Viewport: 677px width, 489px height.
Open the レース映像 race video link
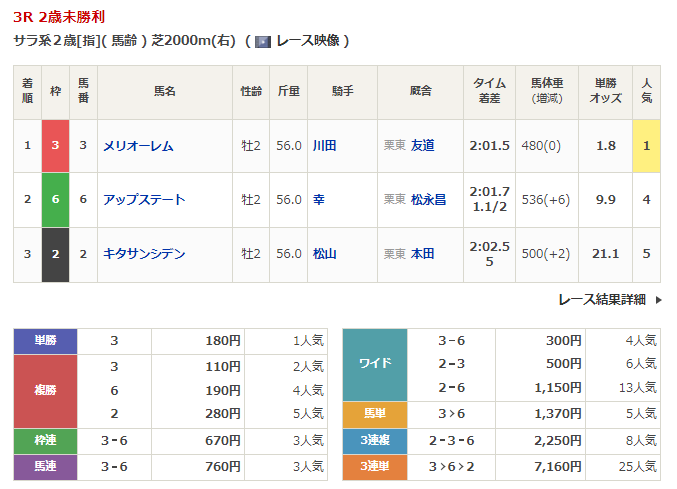point(310,41)
